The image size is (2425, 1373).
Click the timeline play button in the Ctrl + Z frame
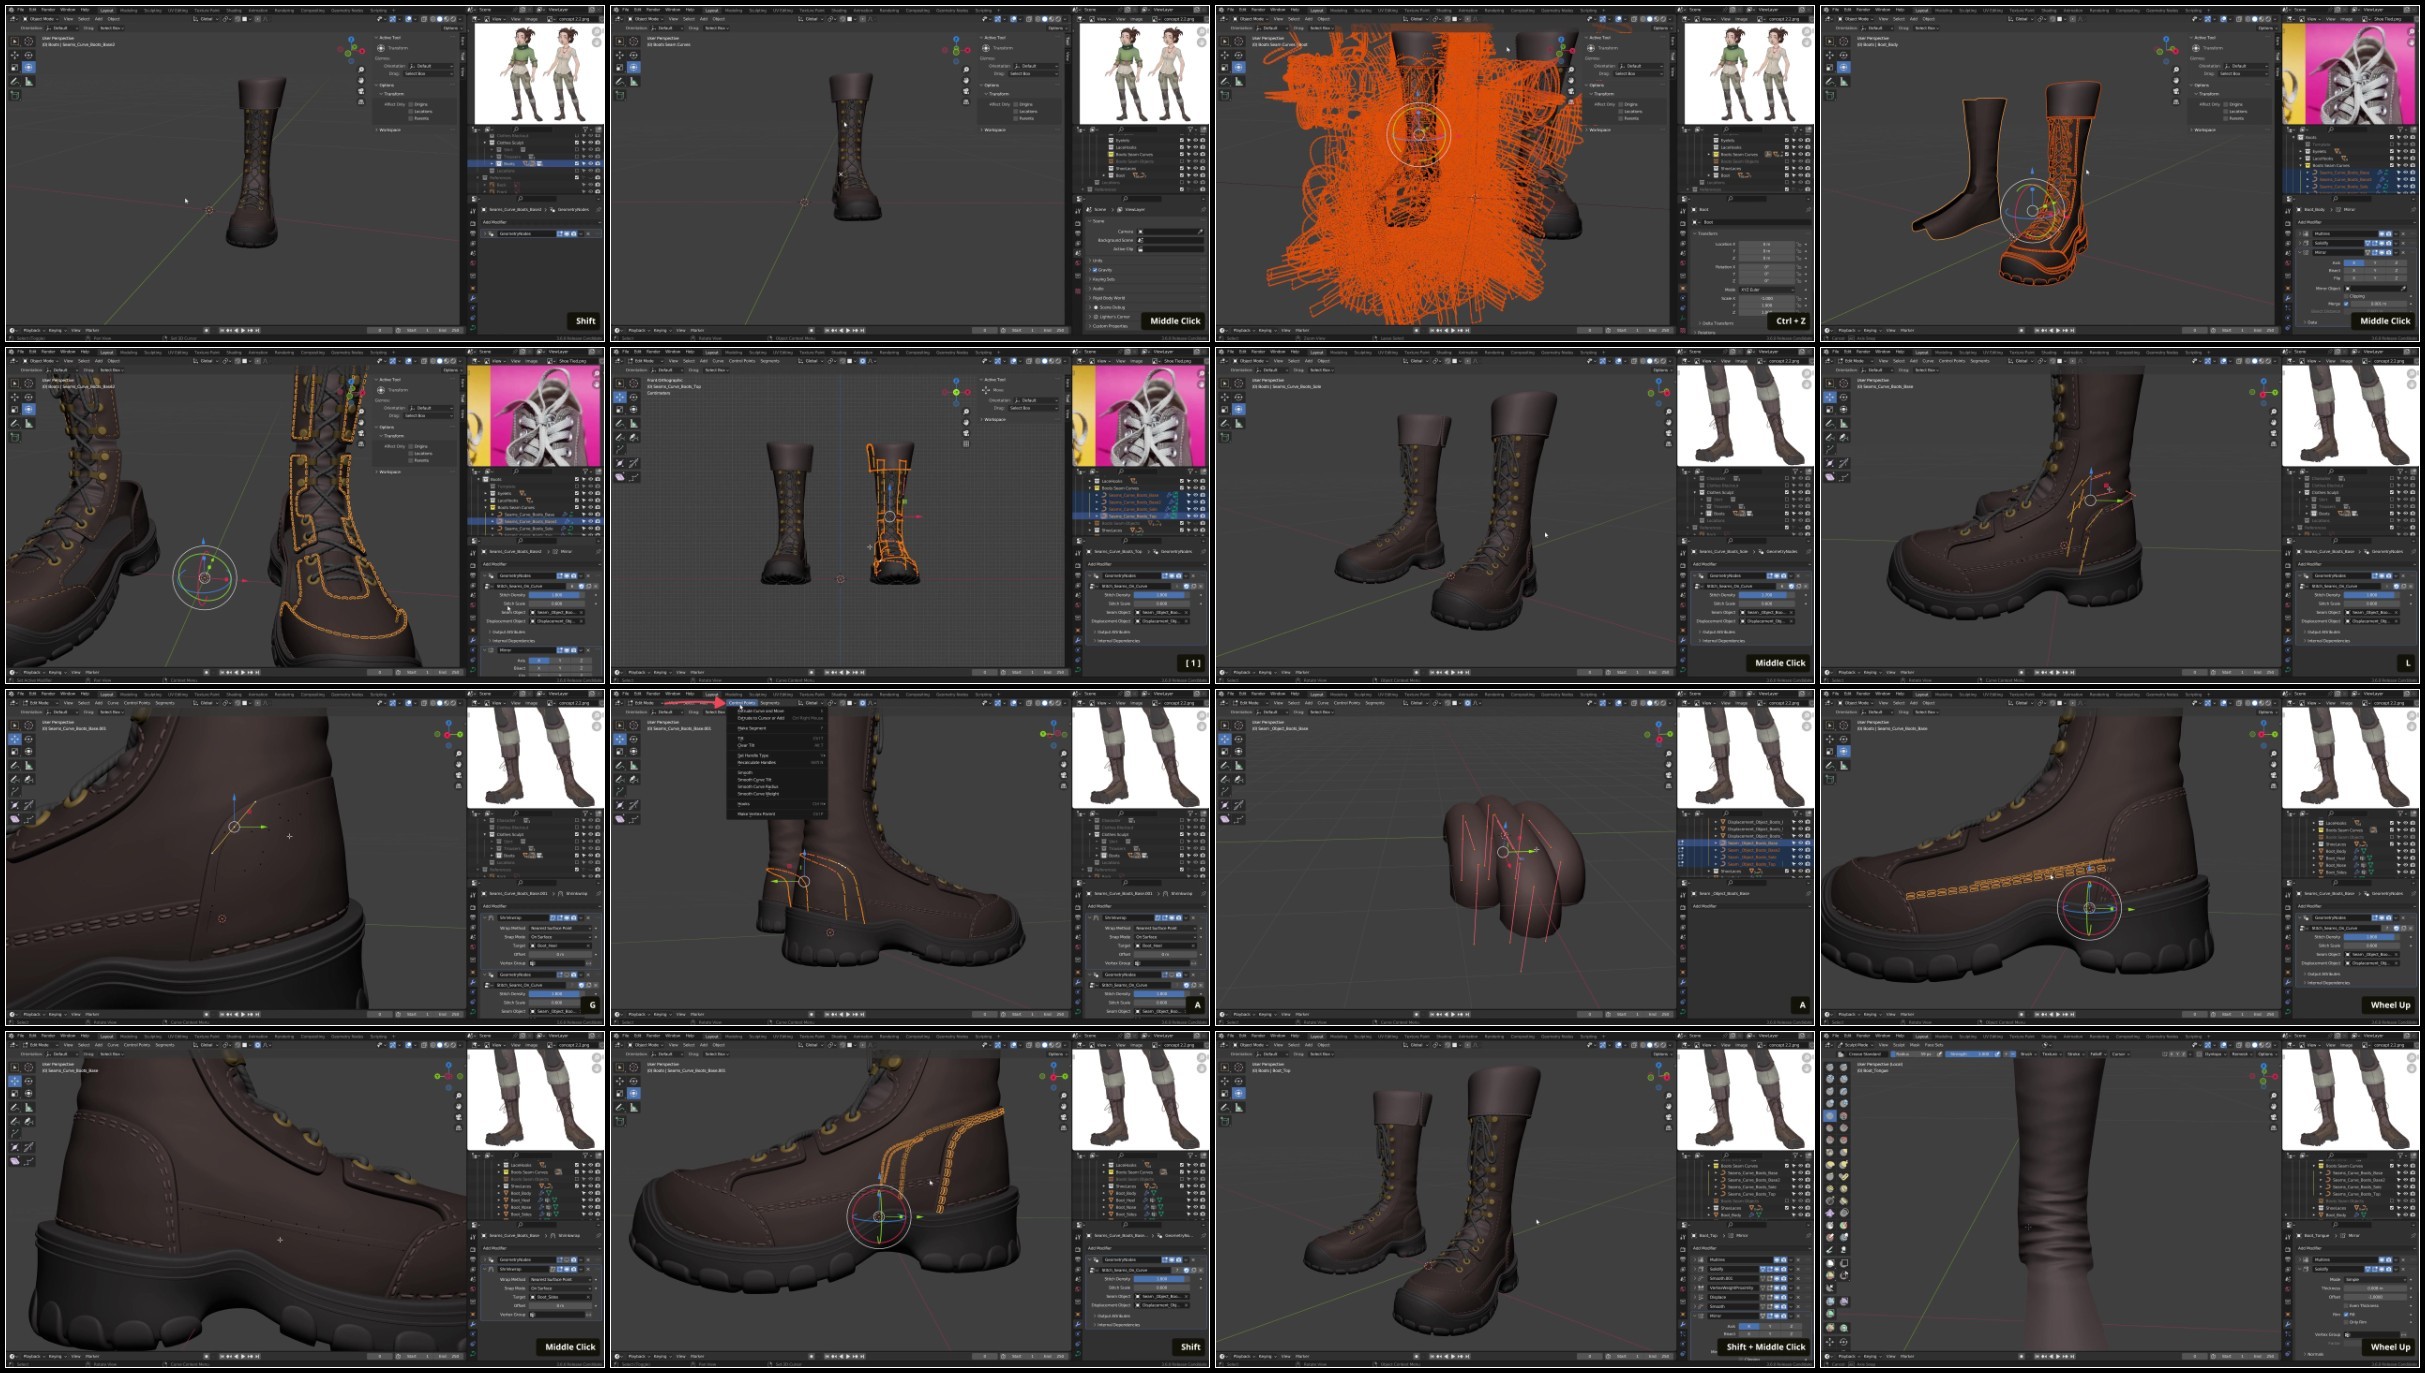pos(1453,330)
